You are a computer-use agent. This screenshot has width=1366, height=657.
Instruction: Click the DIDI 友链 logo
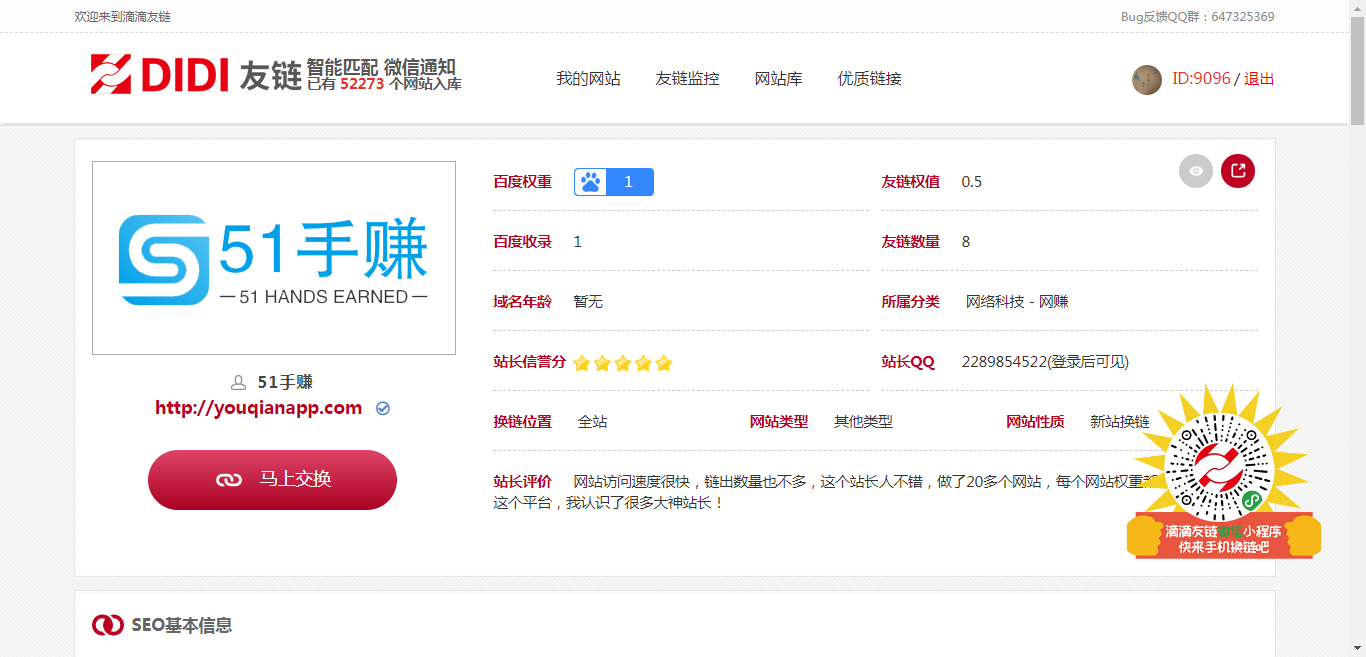click(x=196, y=74)
